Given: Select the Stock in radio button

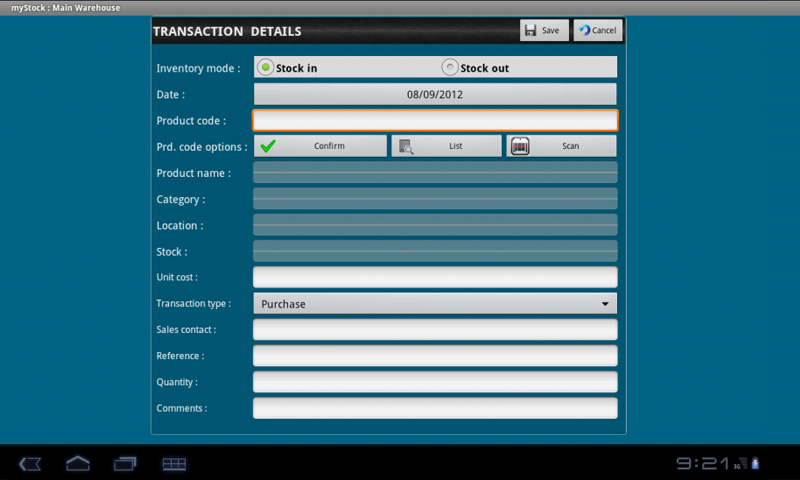Looking at the screenshot, I should pyautogui.click(x=266, y=68).
